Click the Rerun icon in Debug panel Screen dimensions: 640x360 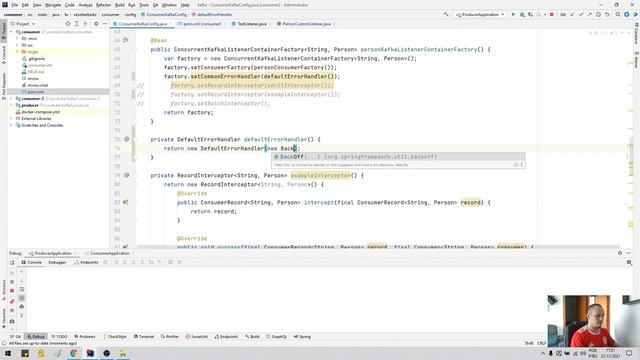click(x=12, y=262)
